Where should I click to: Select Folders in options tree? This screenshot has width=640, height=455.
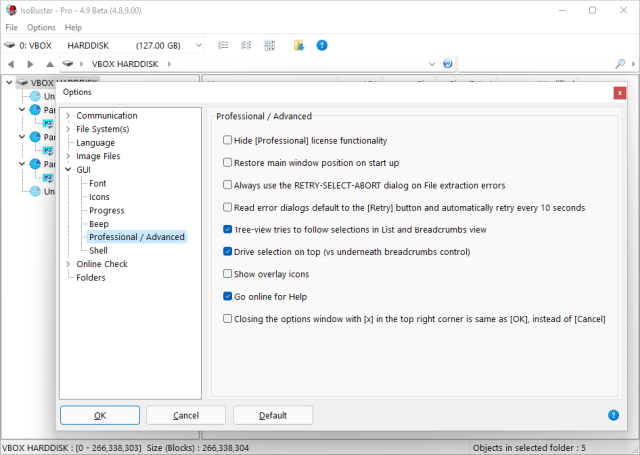[91, 277]
